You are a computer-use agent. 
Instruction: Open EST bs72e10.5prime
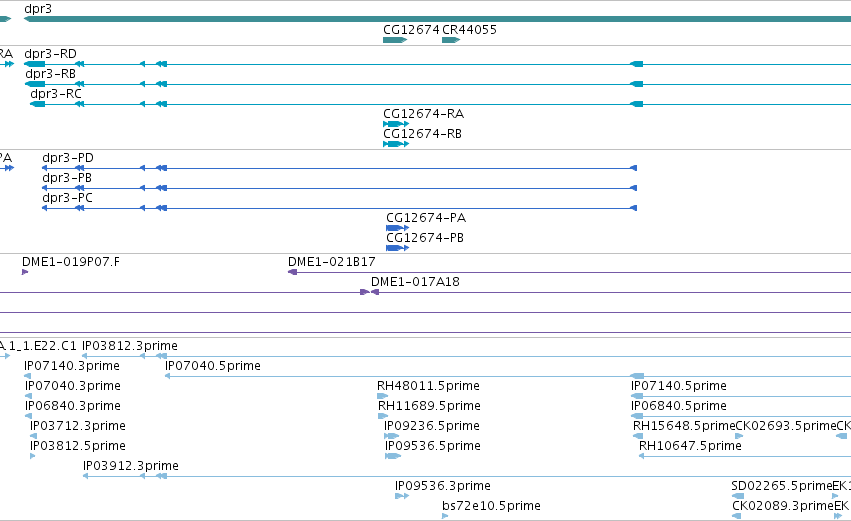click(491, 506)
